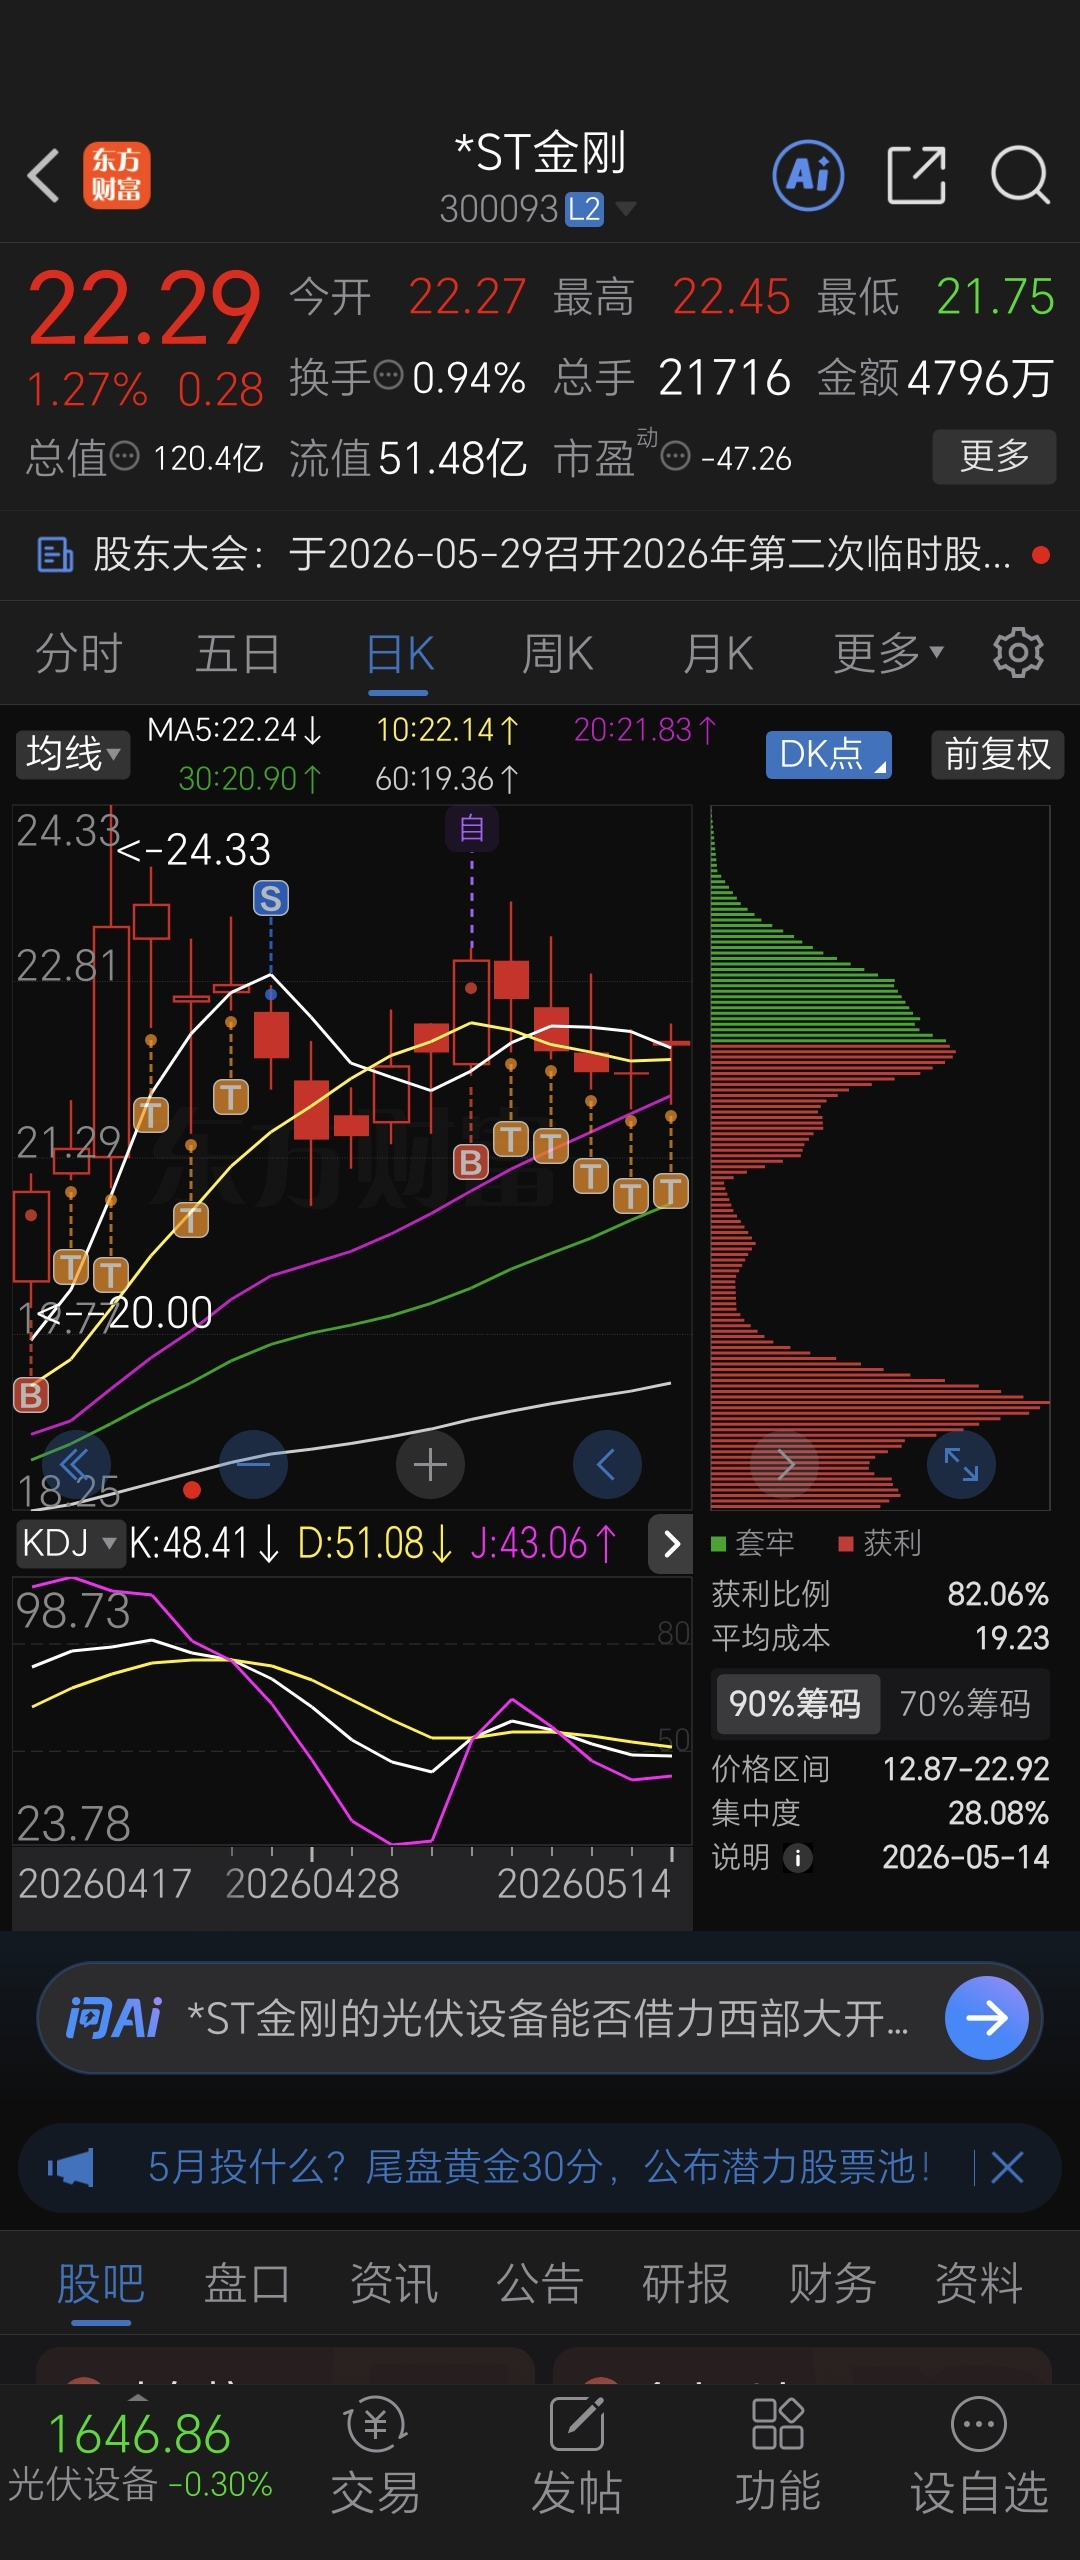Zoom in chart with plus button

(430, 1465)
